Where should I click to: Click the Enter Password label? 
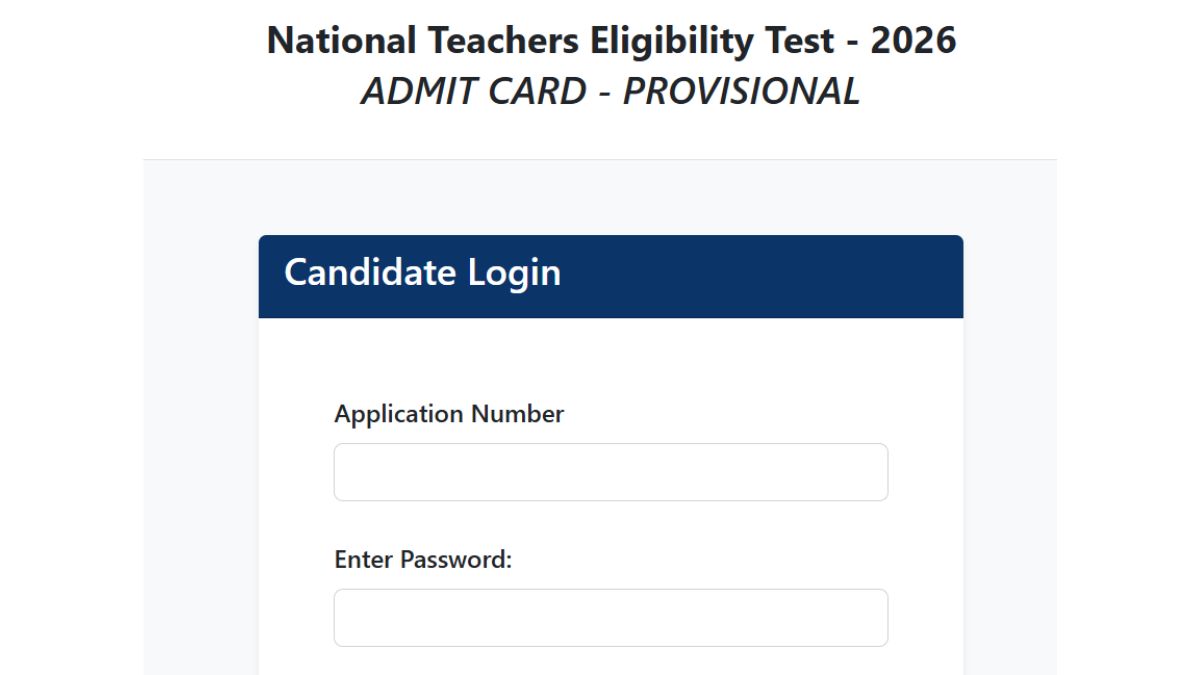pyautogui.click(x=423, y=560)
